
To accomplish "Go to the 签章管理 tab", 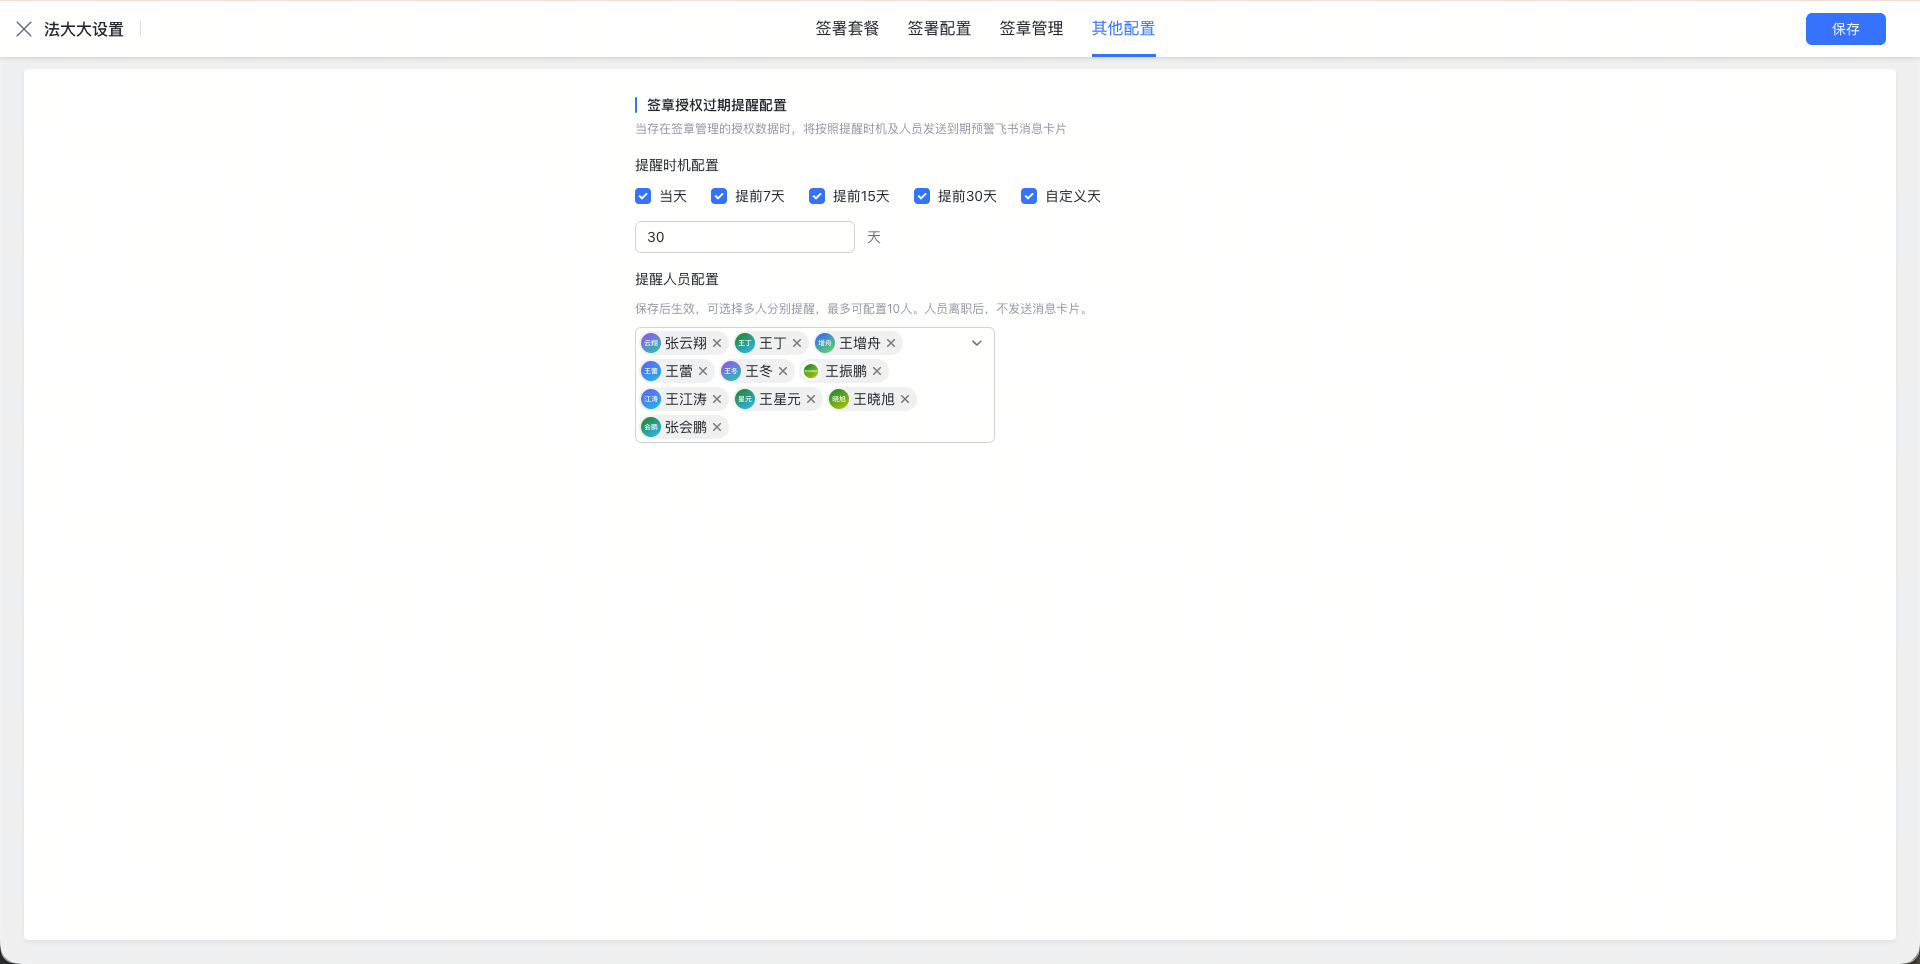I will 1031,29.
